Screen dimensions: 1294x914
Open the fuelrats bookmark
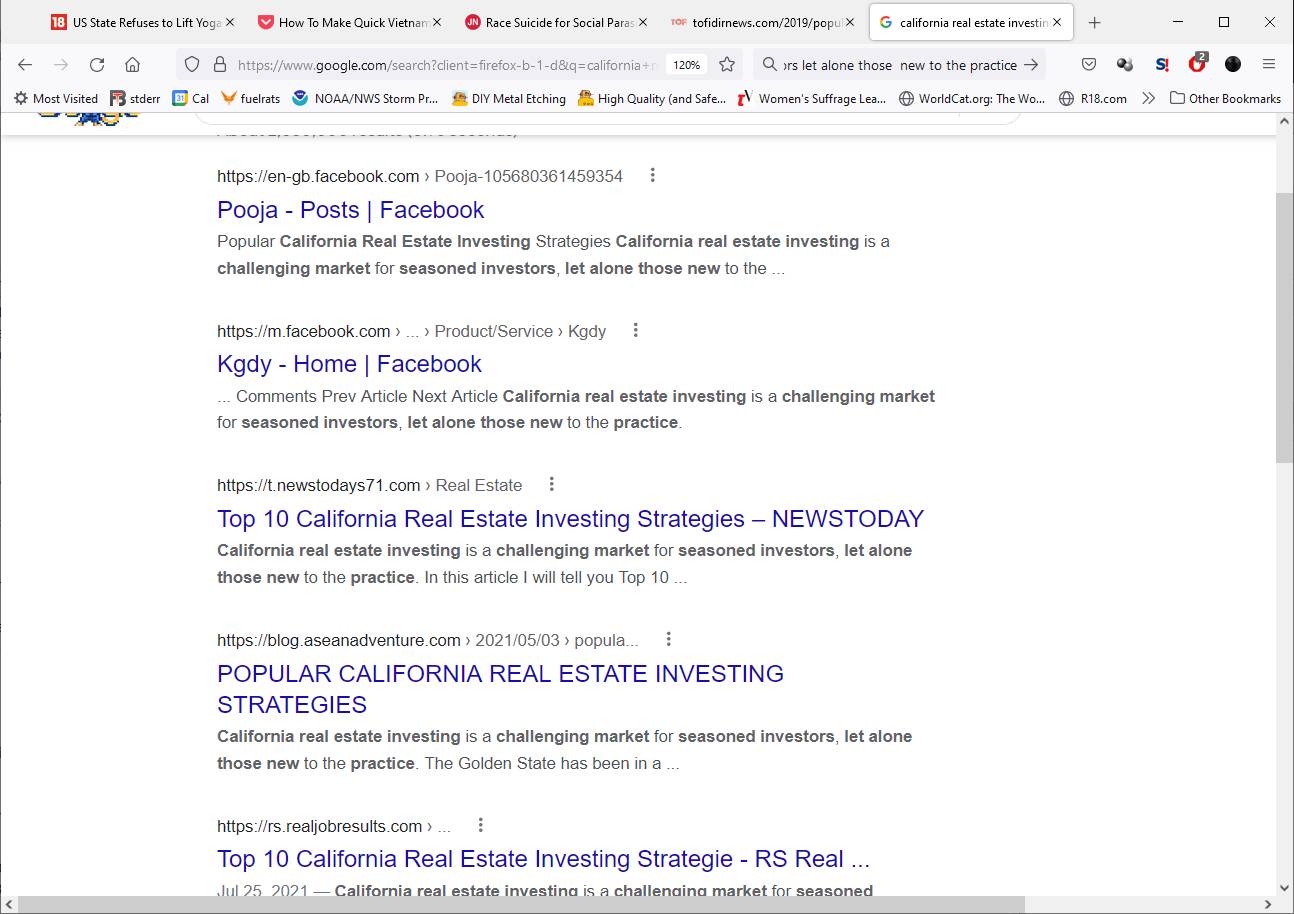251,98
